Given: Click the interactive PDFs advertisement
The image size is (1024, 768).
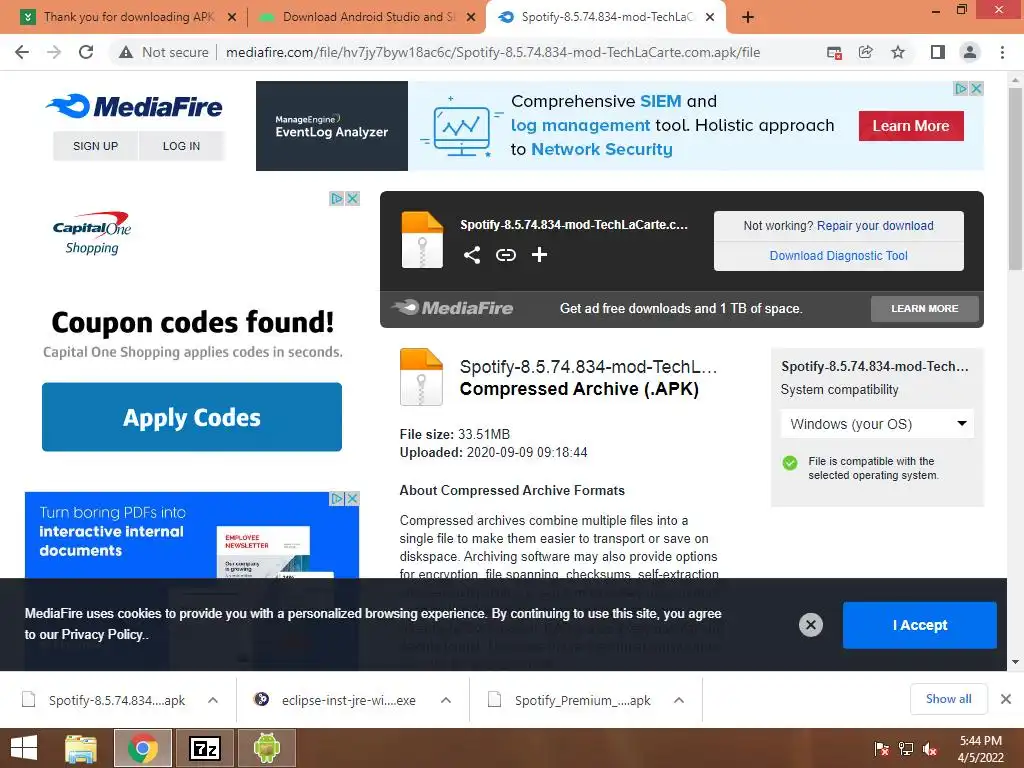Looking at the screenshot, I should (192, 535).
